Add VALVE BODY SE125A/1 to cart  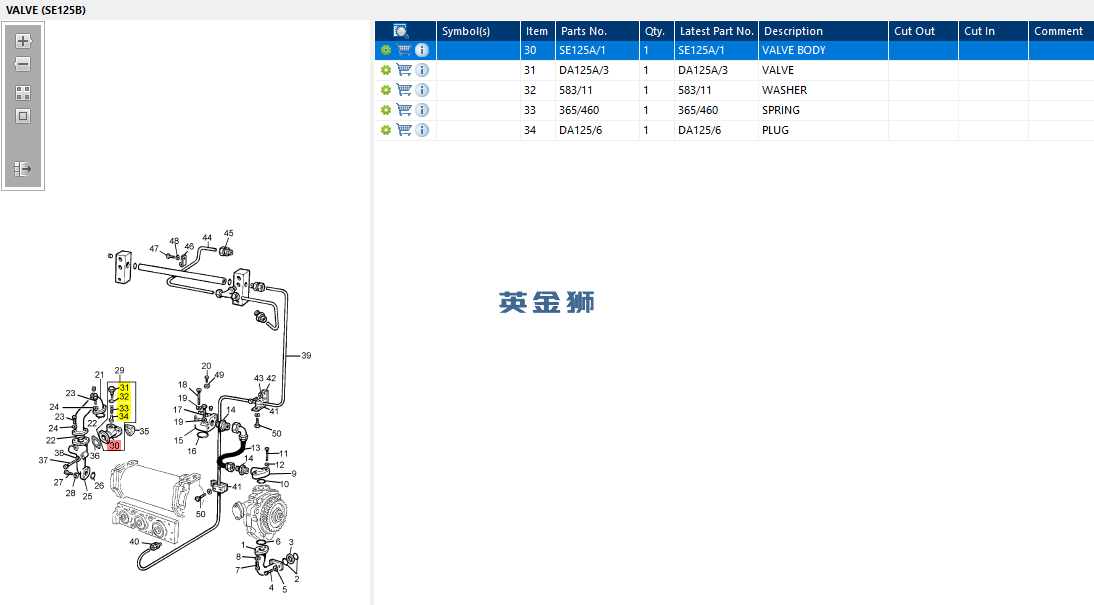404,50
